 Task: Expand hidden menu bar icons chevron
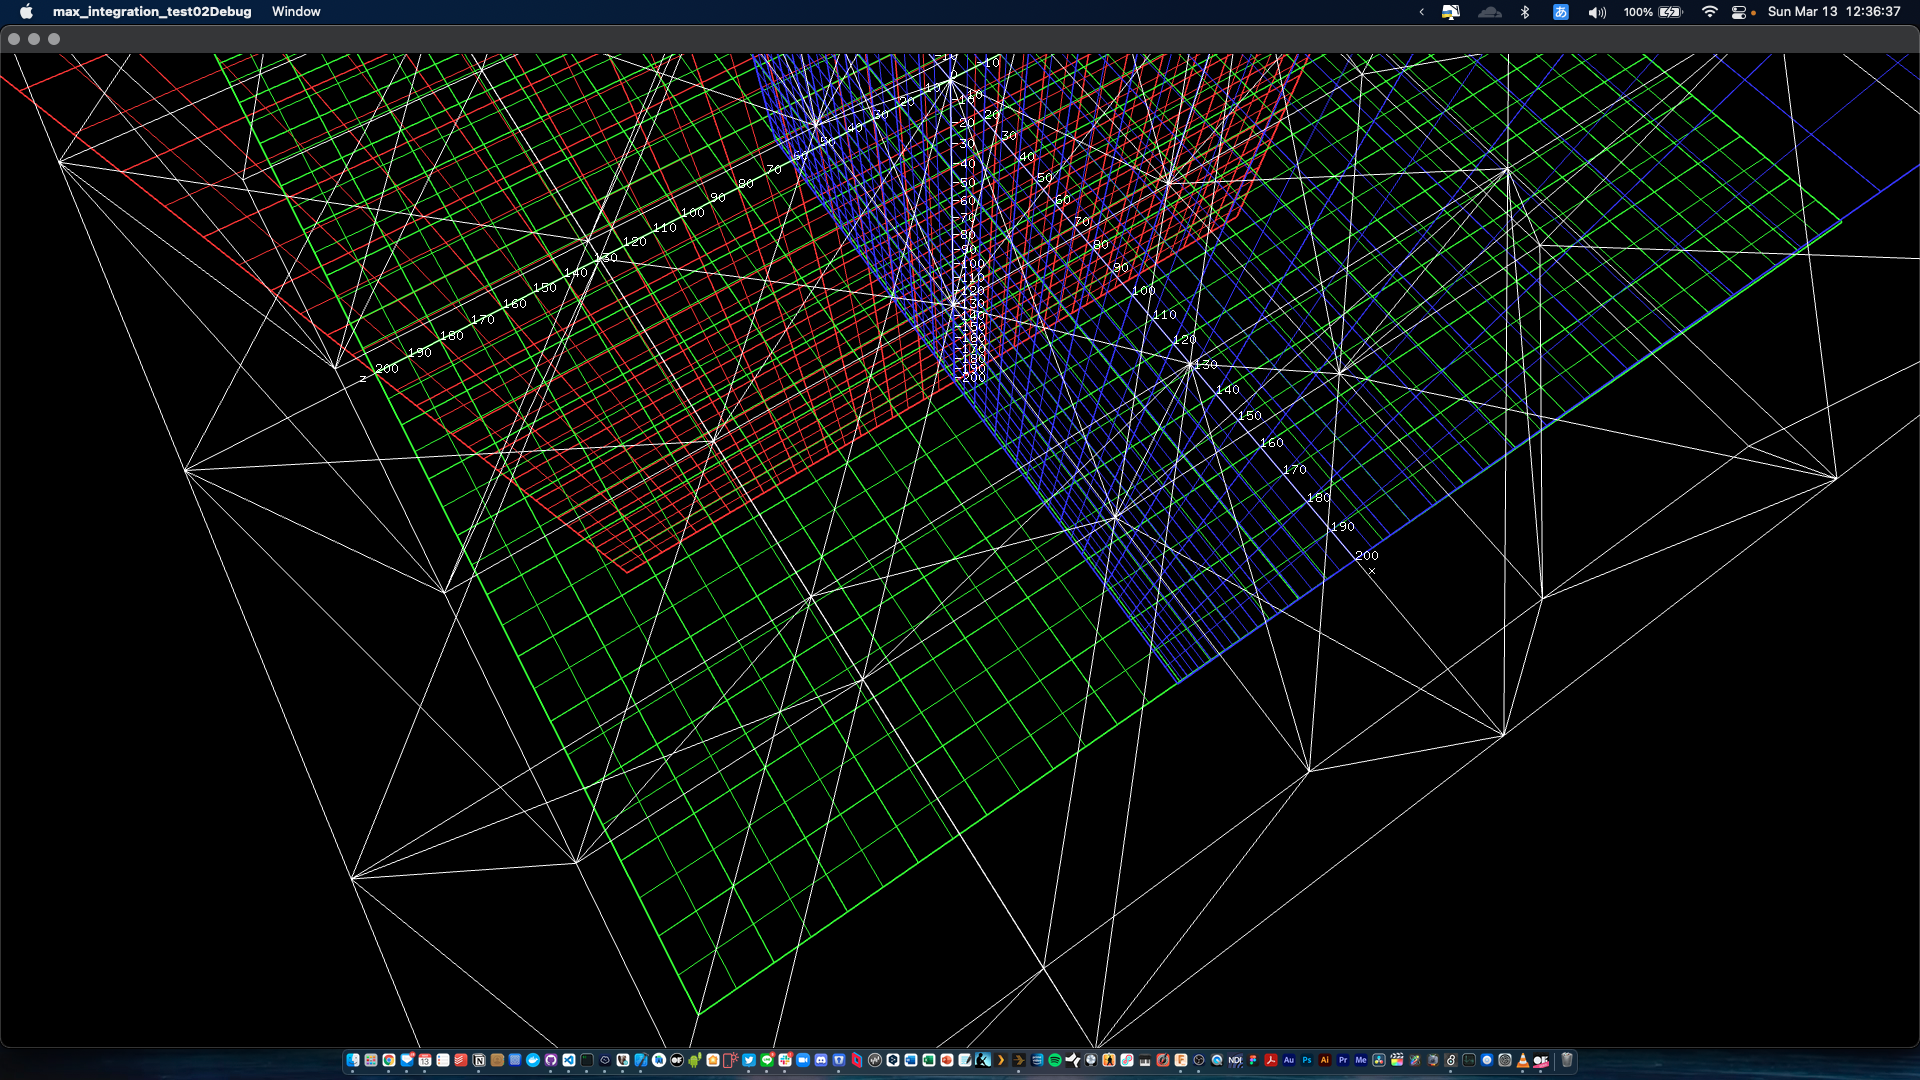(1421, 12)
